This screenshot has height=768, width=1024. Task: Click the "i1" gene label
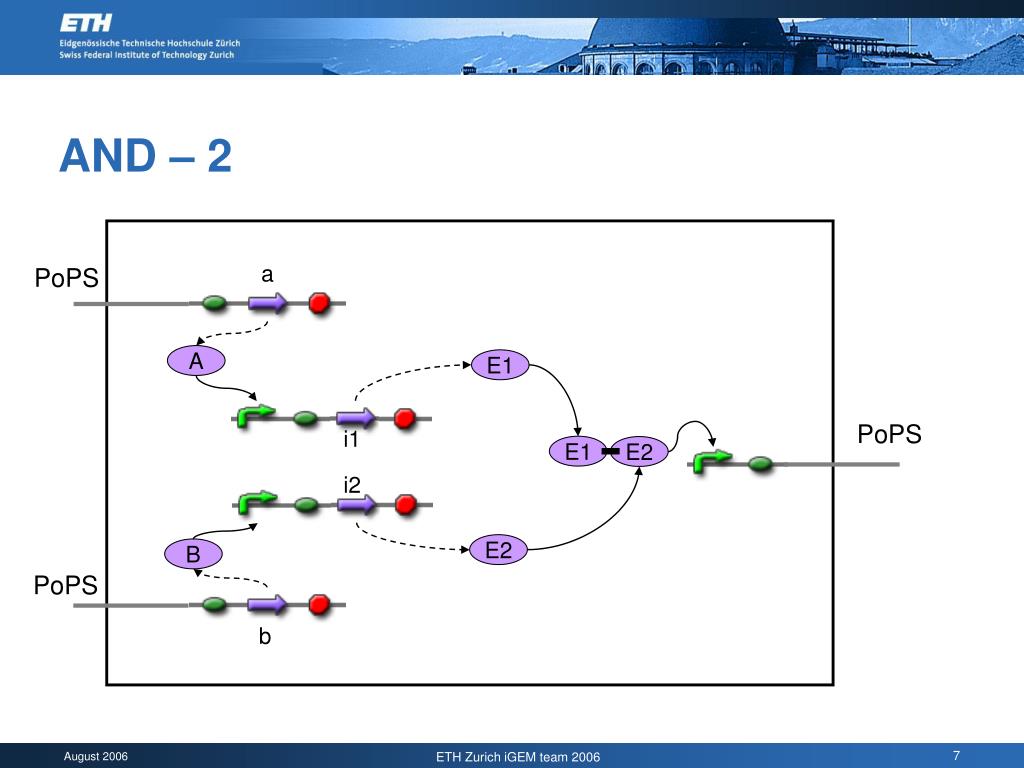click(x=351, y=440)
